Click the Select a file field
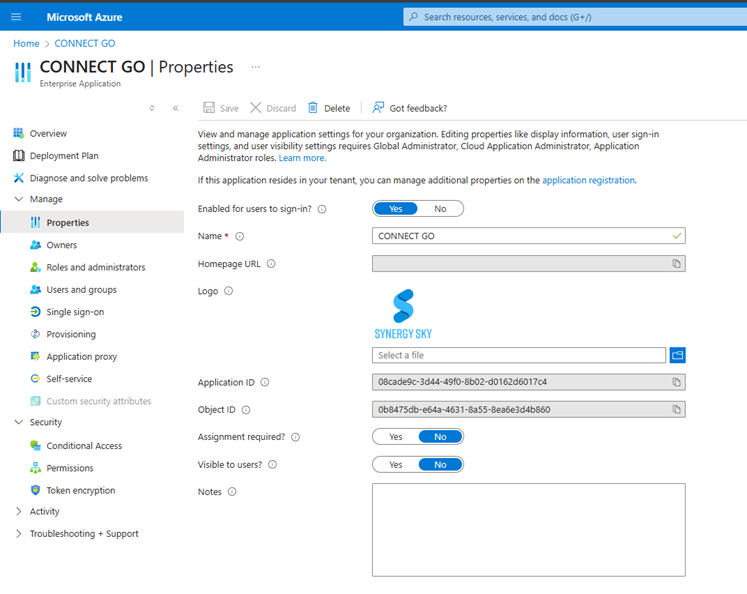This screenshot has height=594, width=747. click(x=519, y=355)
